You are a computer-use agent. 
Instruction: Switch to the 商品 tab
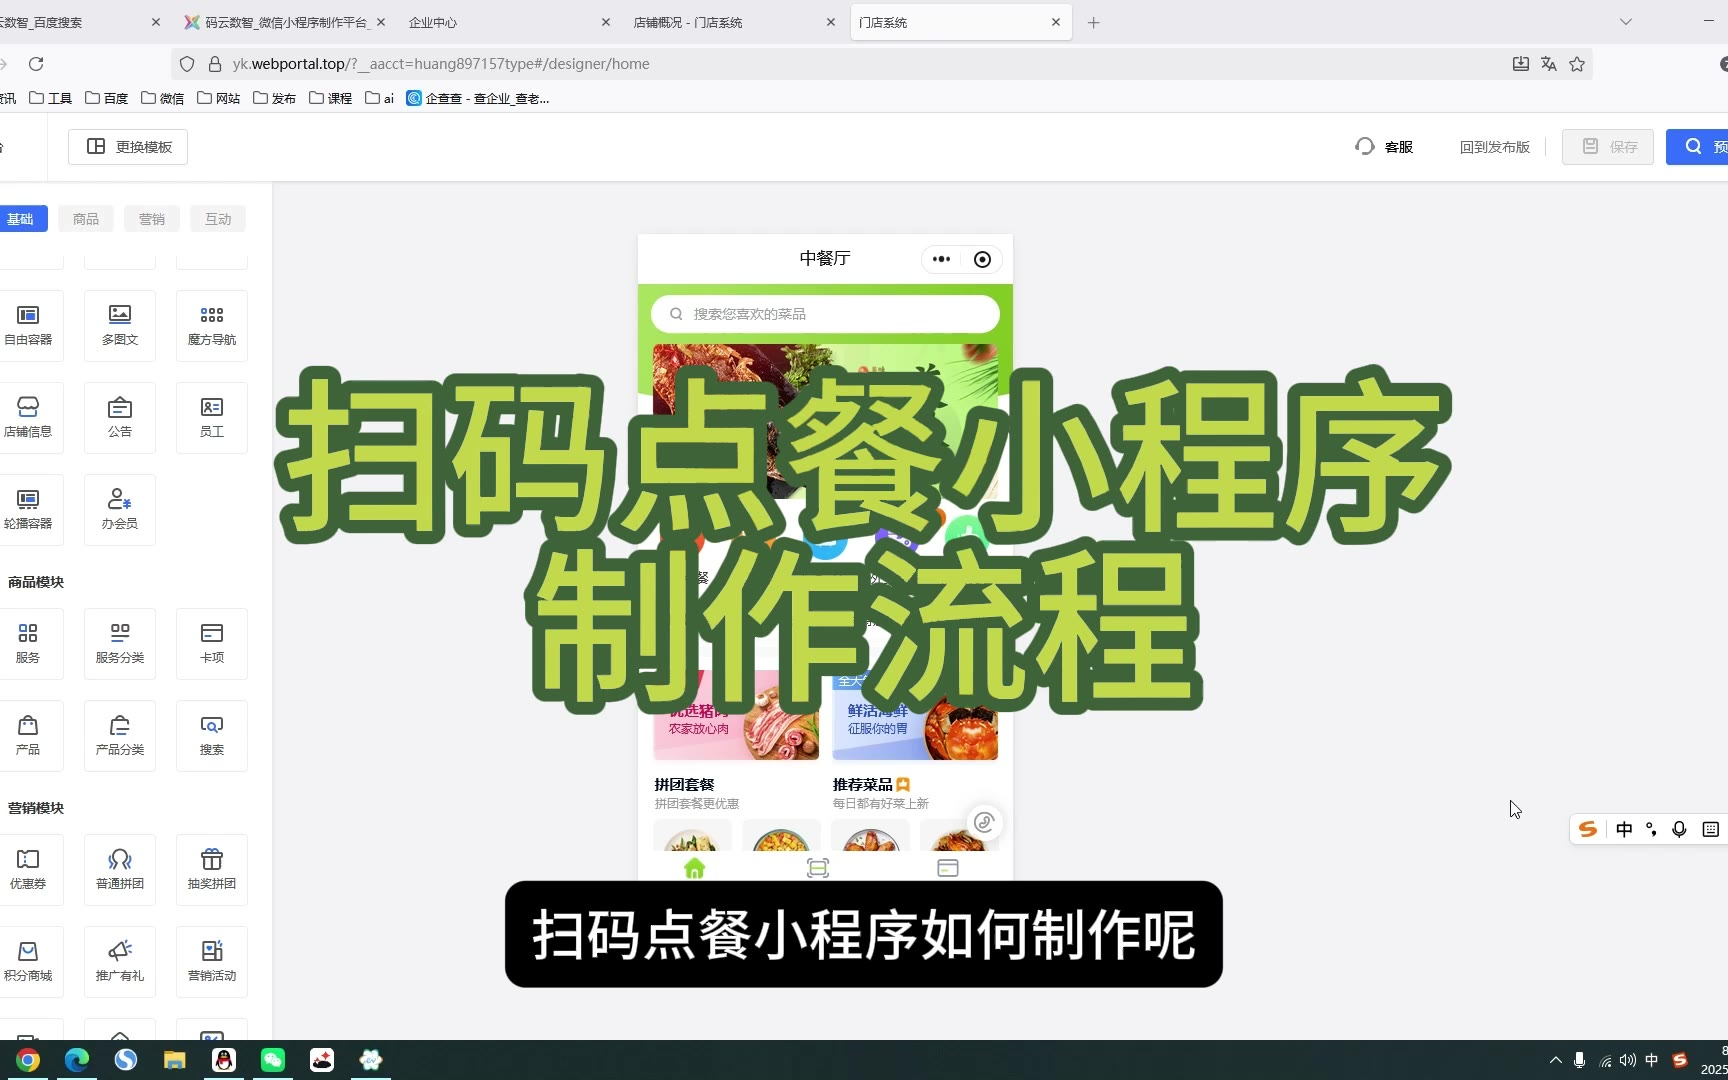pyautogui.click(x=86, y=219)
